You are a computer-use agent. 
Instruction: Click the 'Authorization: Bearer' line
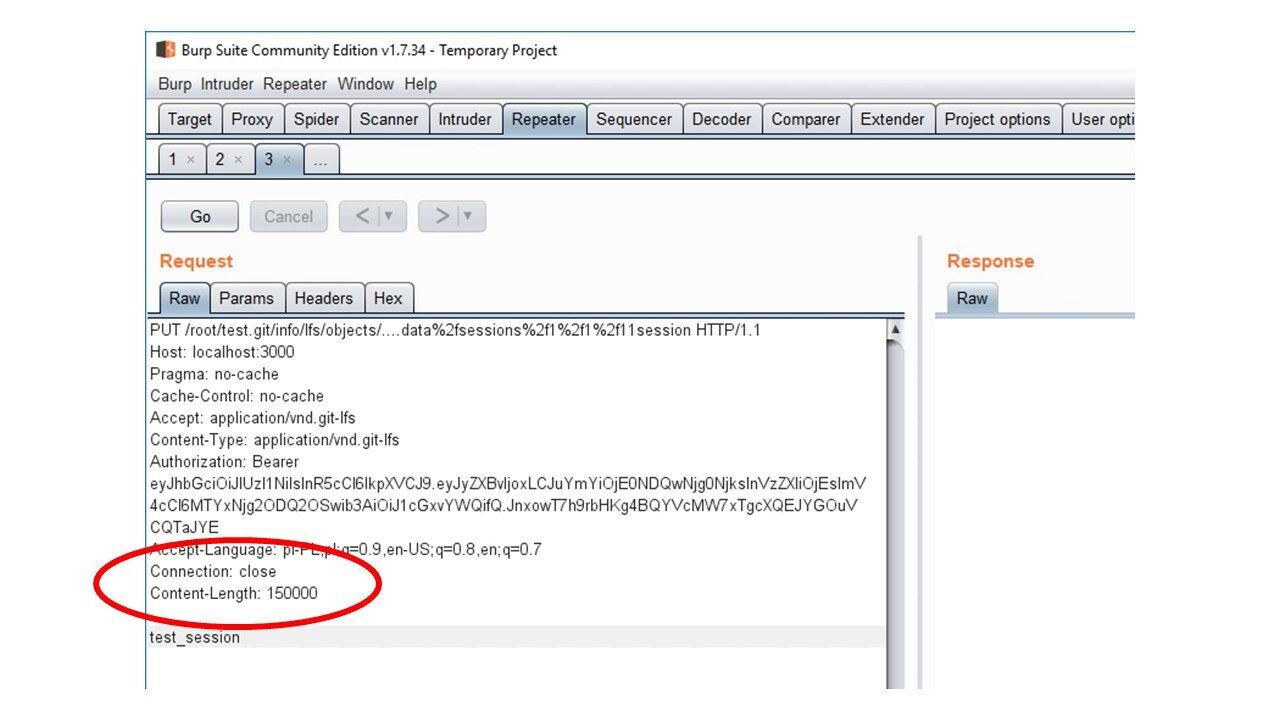(224, 462)
